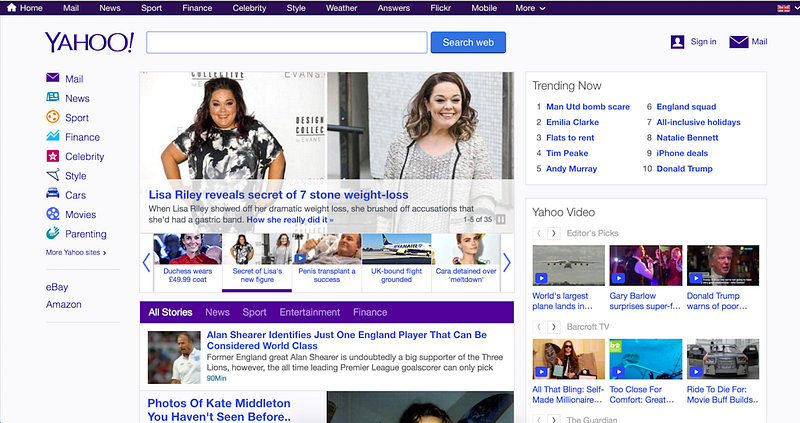Select Cara detained over meltdown story

(x=466, y=262)
